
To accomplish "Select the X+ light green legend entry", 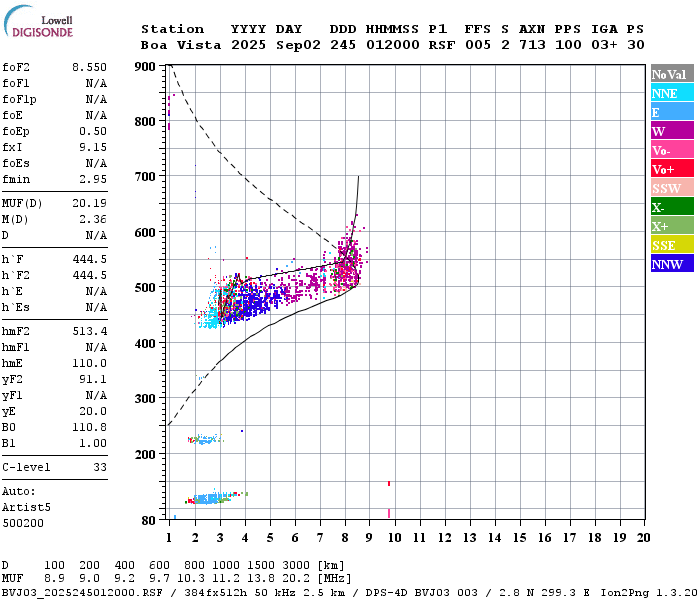I will (x=672, y=226).
